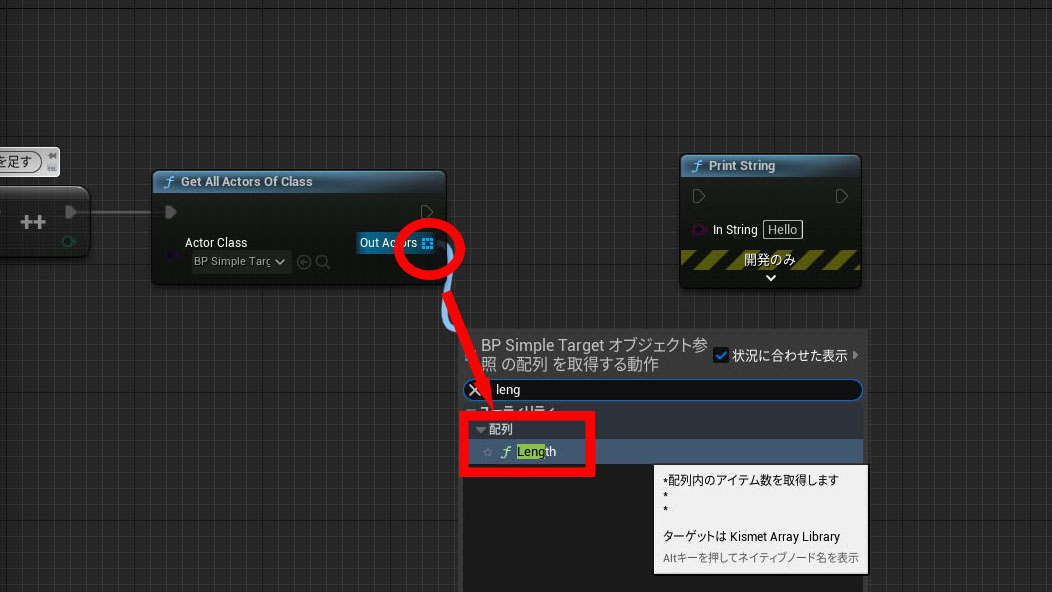
Task: Click the Print String exec input pin
Action: click(x=698, y=196)
